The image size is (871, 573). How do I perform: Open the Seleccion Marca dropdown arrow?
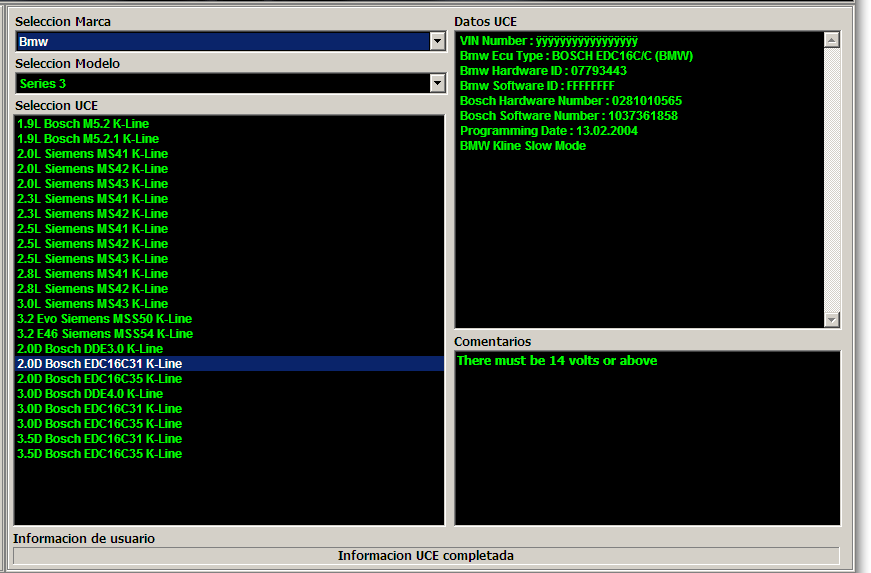click(x=437, y=42)
